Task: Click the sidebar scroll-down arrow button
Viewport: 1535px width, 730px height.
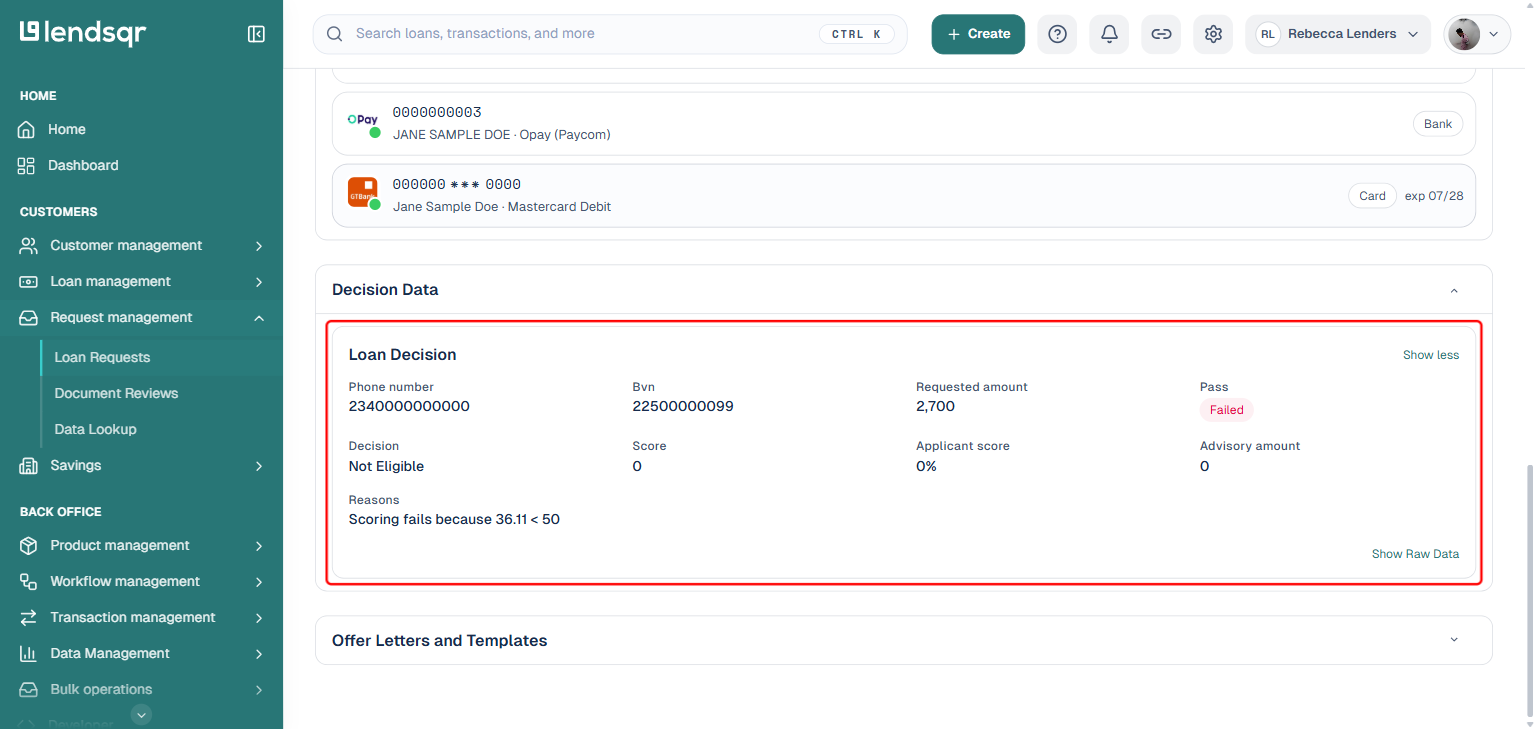Action: pos(142,714)
